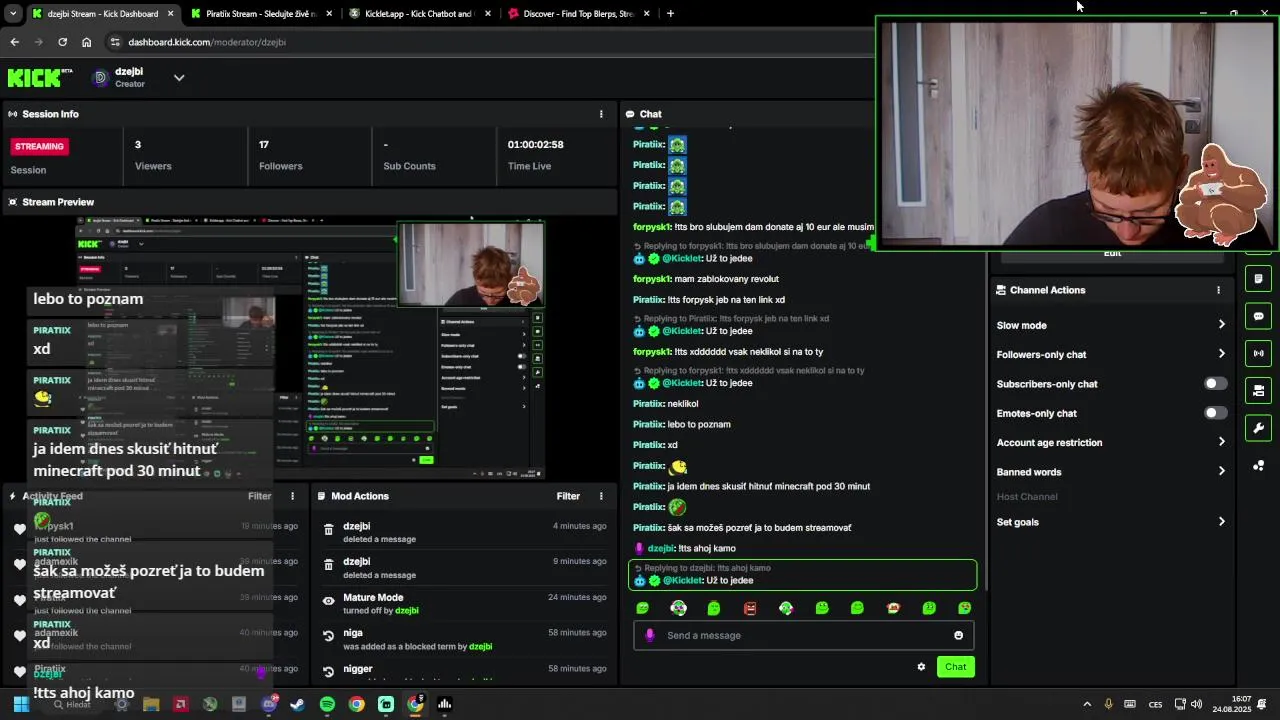Reload the dashboard page
The image size is (1280, 720).
point(62,42)
